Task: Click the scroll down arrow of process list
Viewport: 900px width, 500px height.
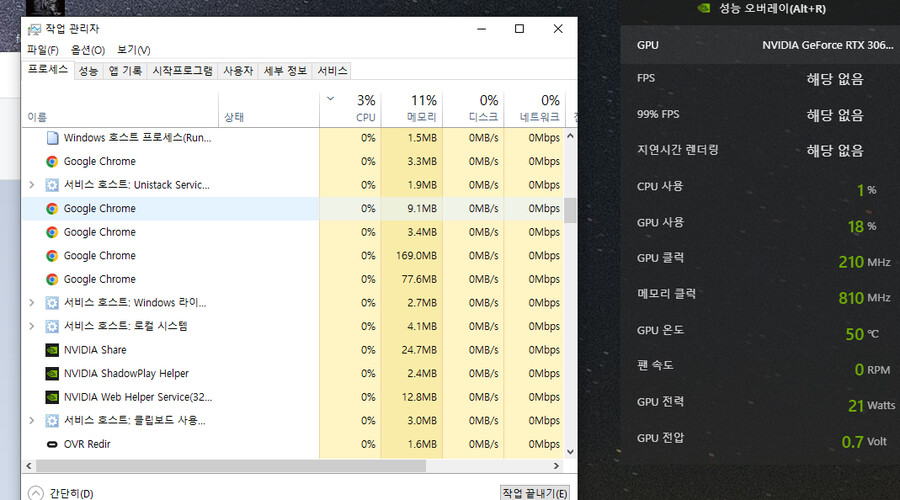Action: pos(570,452)
